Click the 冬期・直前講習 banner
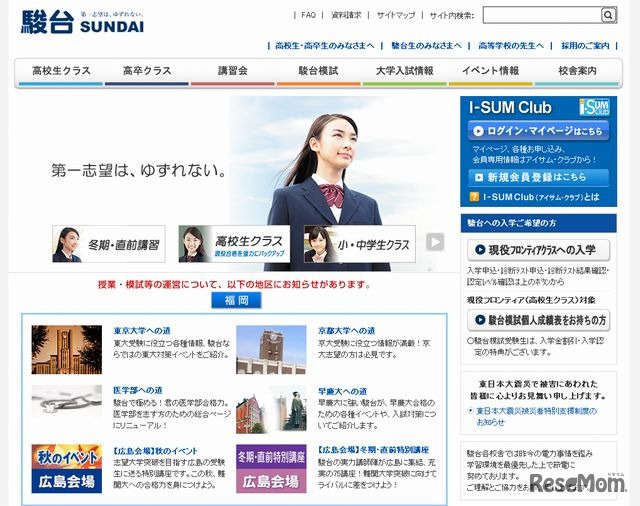640x506 pixels. click(109, 244)
